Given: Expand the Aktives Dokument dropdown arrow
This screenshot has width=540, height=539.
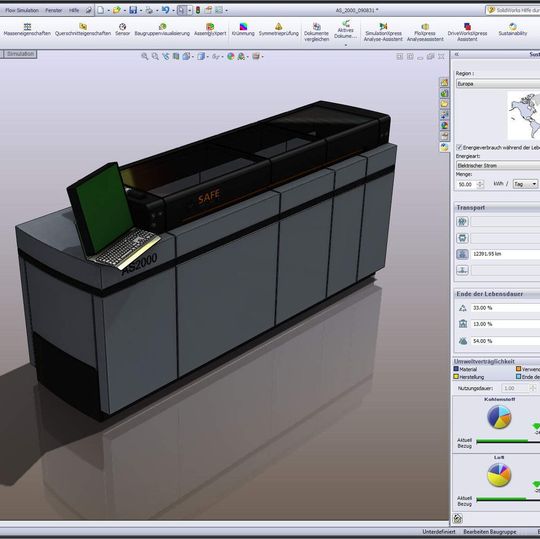Looking at the screenshot, I should (x=345, y=45).
